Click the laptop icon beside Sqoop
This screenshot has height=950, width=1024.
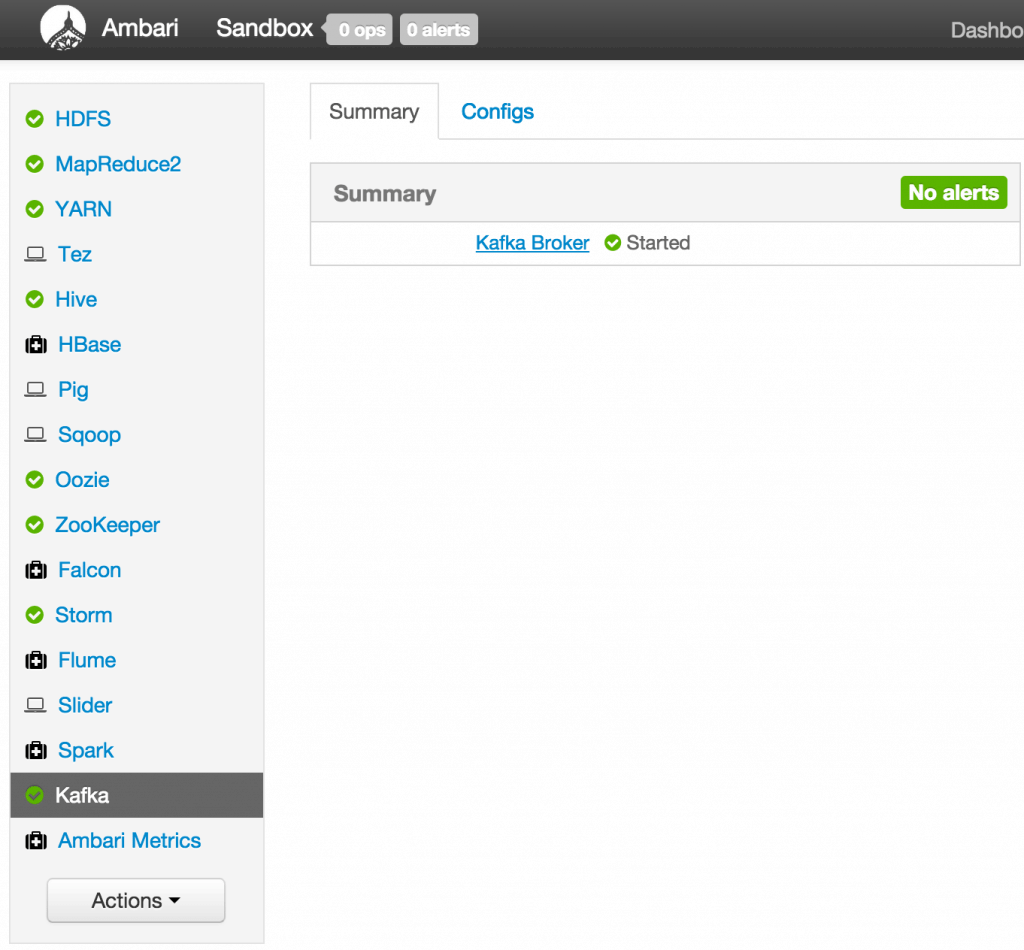tap(35, 435)
